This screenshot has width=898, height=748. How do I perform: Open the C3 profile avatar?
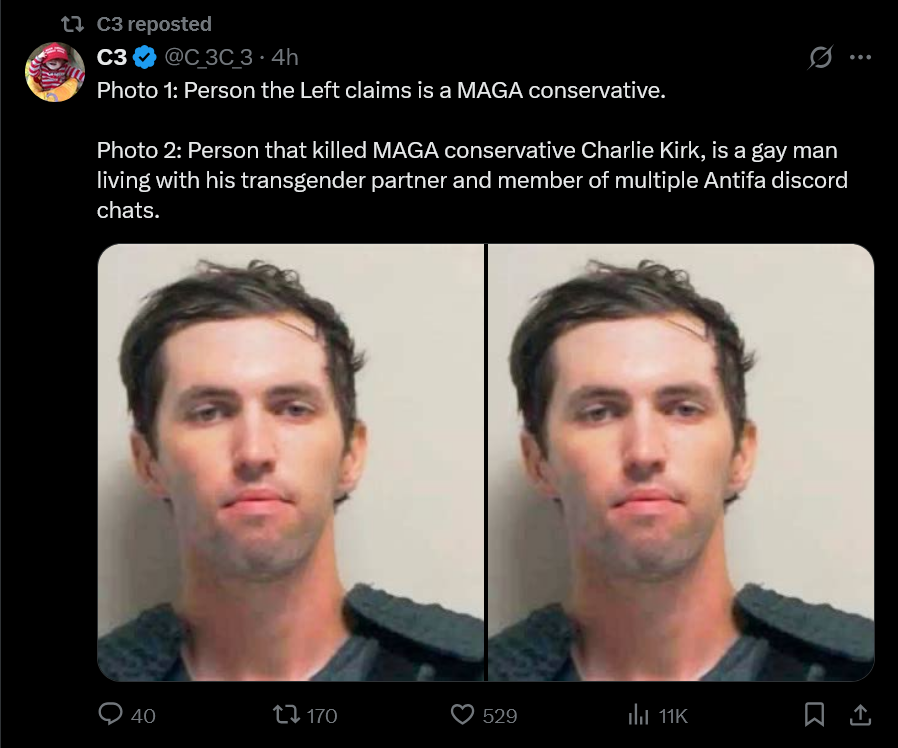(54, 72)
